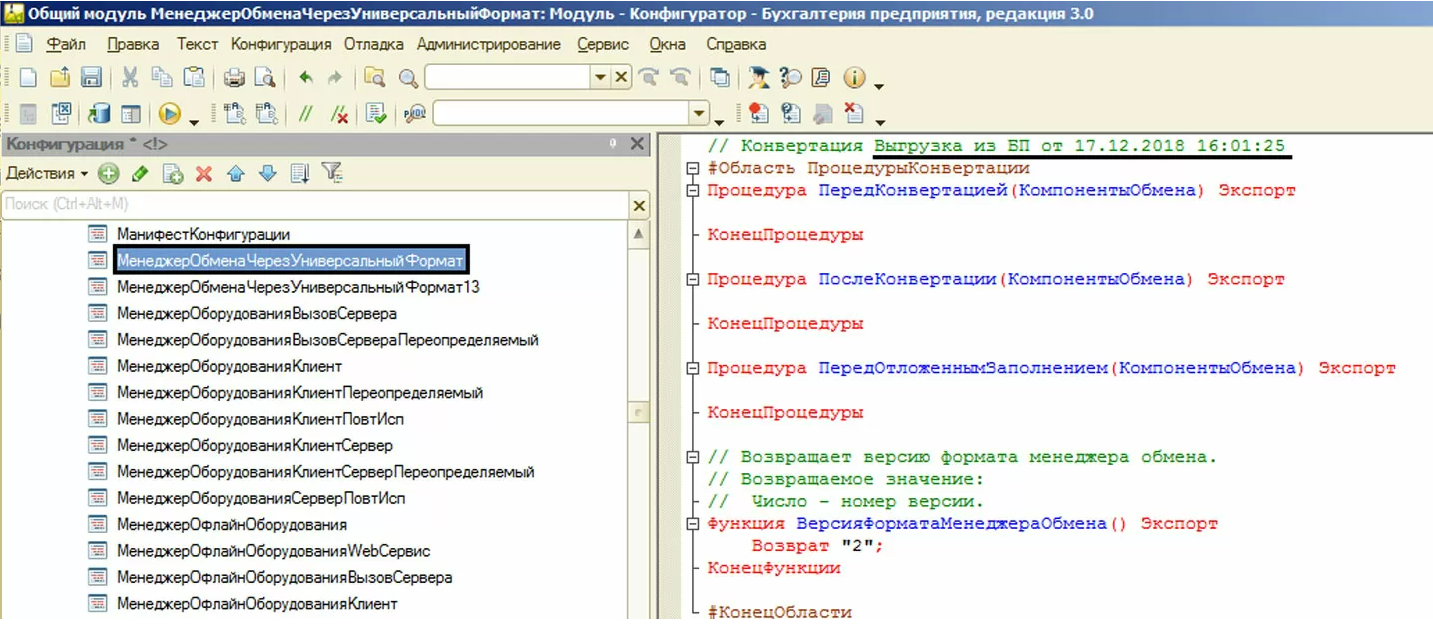
Task: Click the red X delete icon in Configuration panel
Action: click(x=204, y=174)
